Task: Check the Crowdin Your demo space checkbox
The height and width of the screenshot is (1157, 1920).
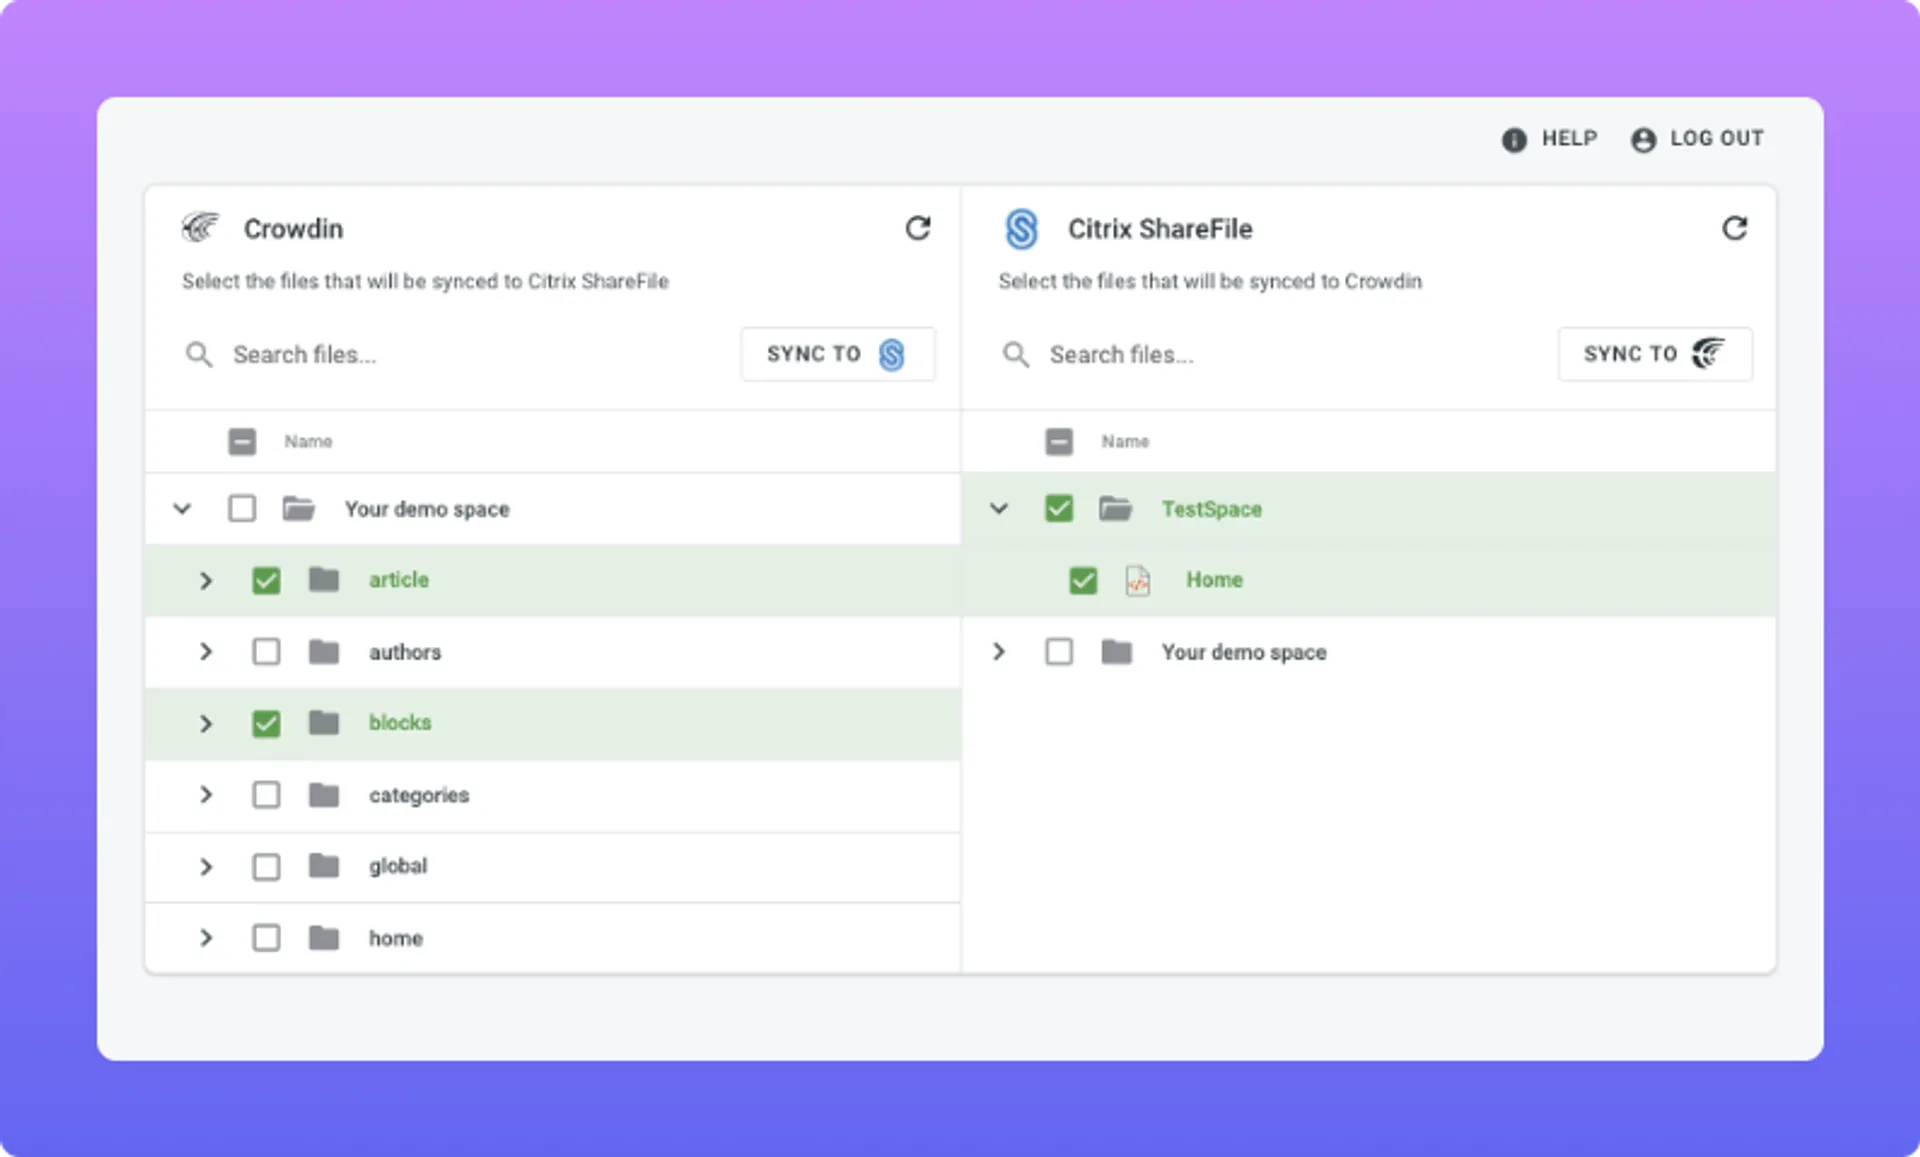Action: [242, 509]
